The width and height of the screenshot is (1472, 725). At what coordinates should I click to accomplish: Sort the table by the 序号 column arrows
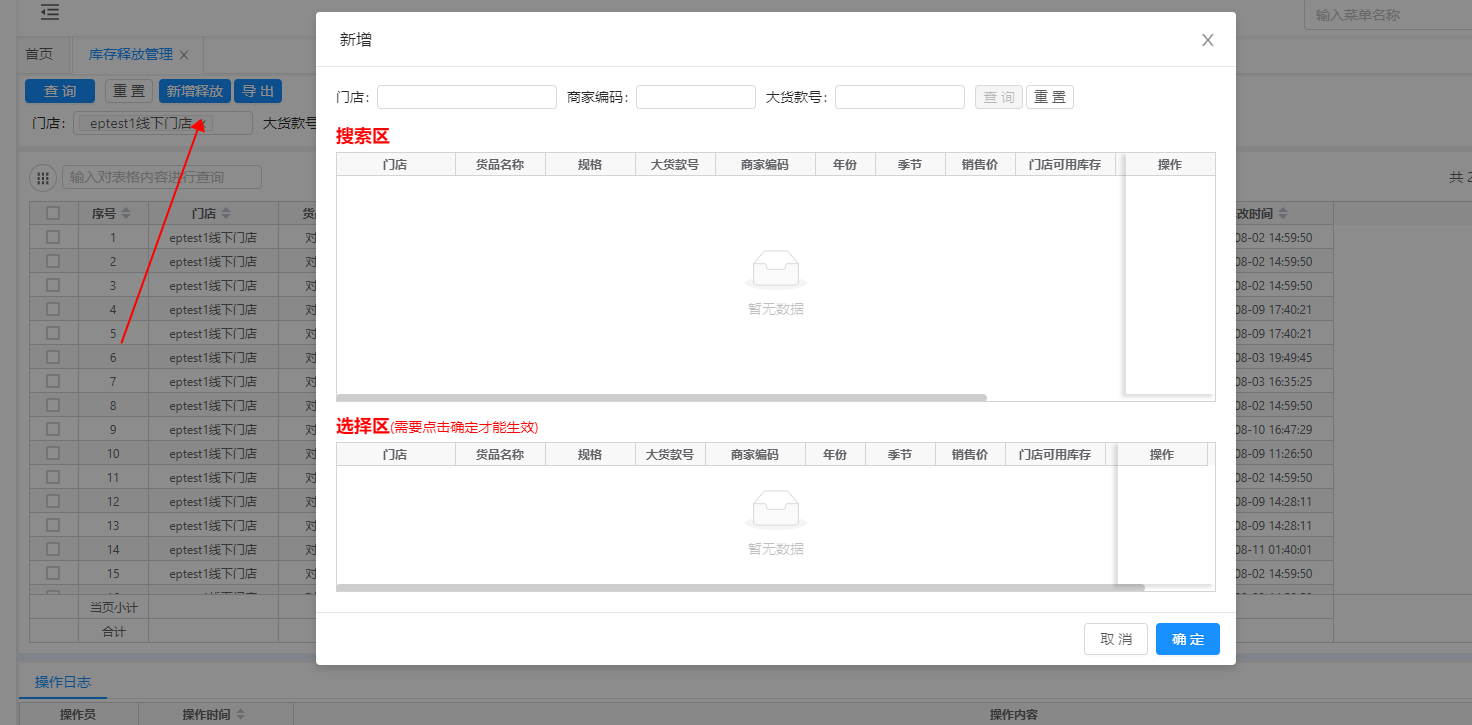pos(126,214)
